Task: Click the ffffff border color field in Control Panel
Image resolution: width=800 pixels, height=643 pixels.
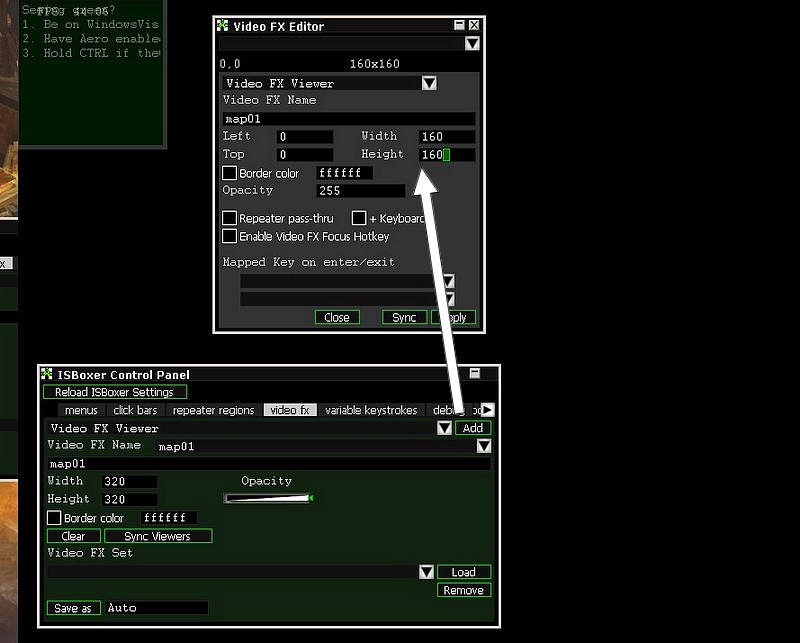Action: coord(169,518)
